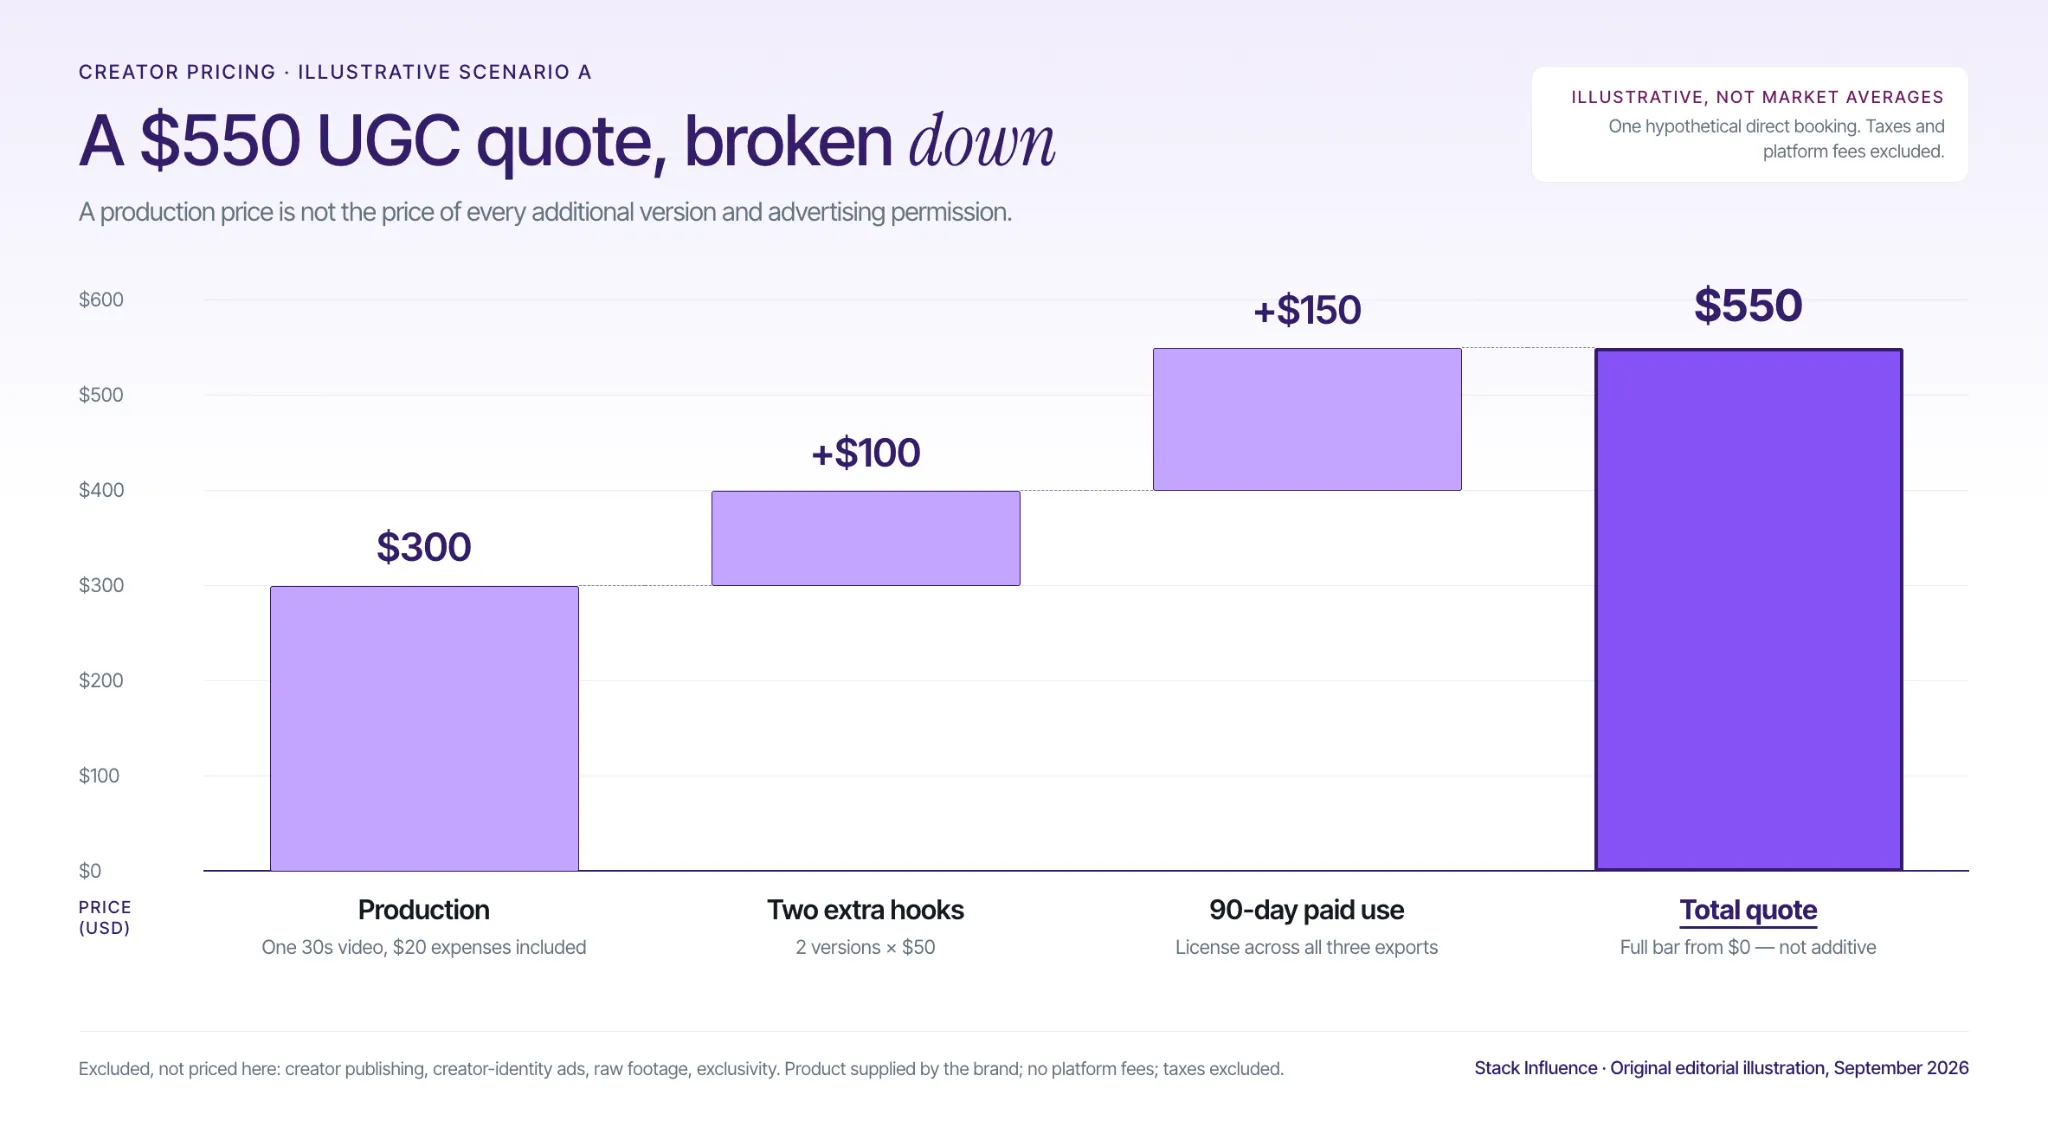This screenshot has height=1139, width=2048.
Task: Select the 90-day paid use axis label
Action: coord(1307,910)
